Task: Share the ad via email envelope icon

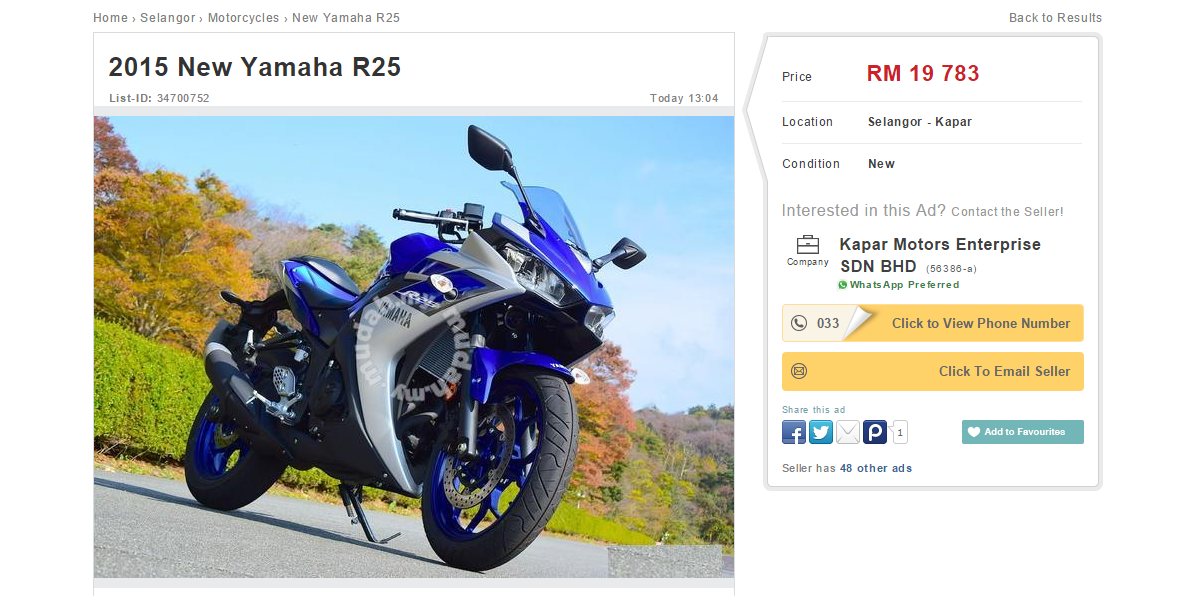Action: click(848, 432)
